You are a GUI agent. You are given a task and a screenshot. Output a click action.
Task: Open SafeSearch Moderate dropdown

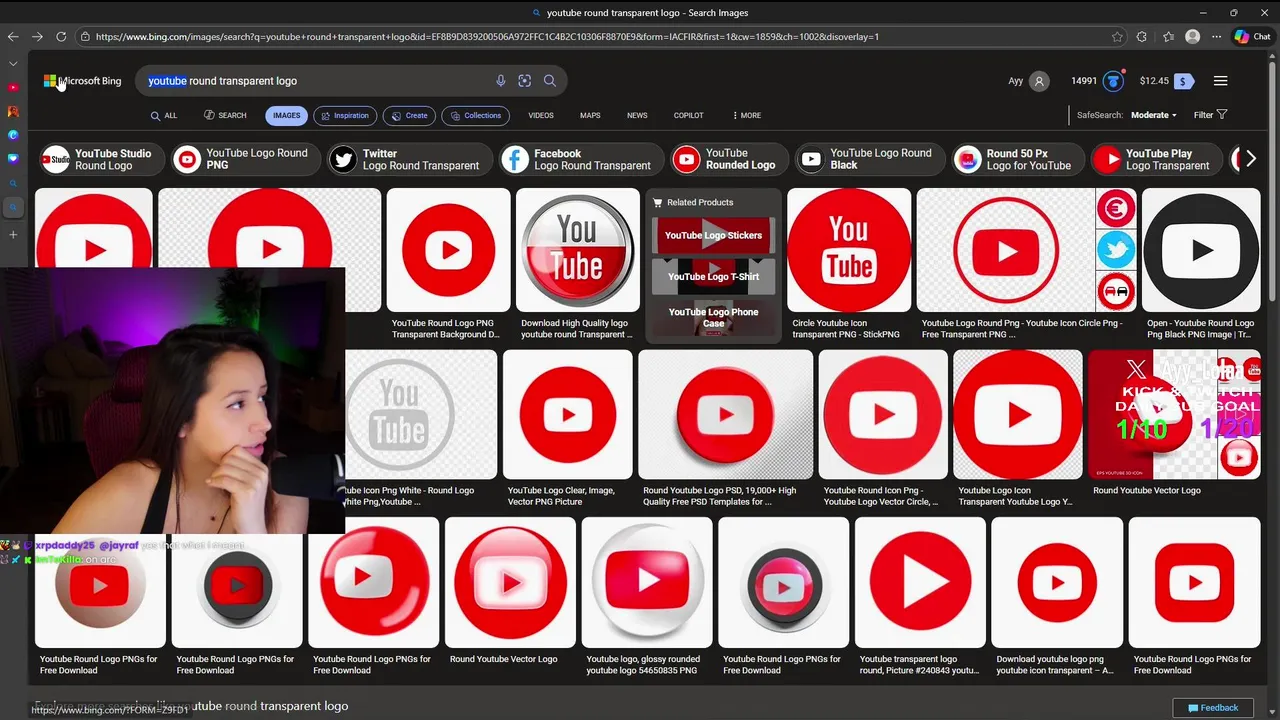coord(1153,115)
